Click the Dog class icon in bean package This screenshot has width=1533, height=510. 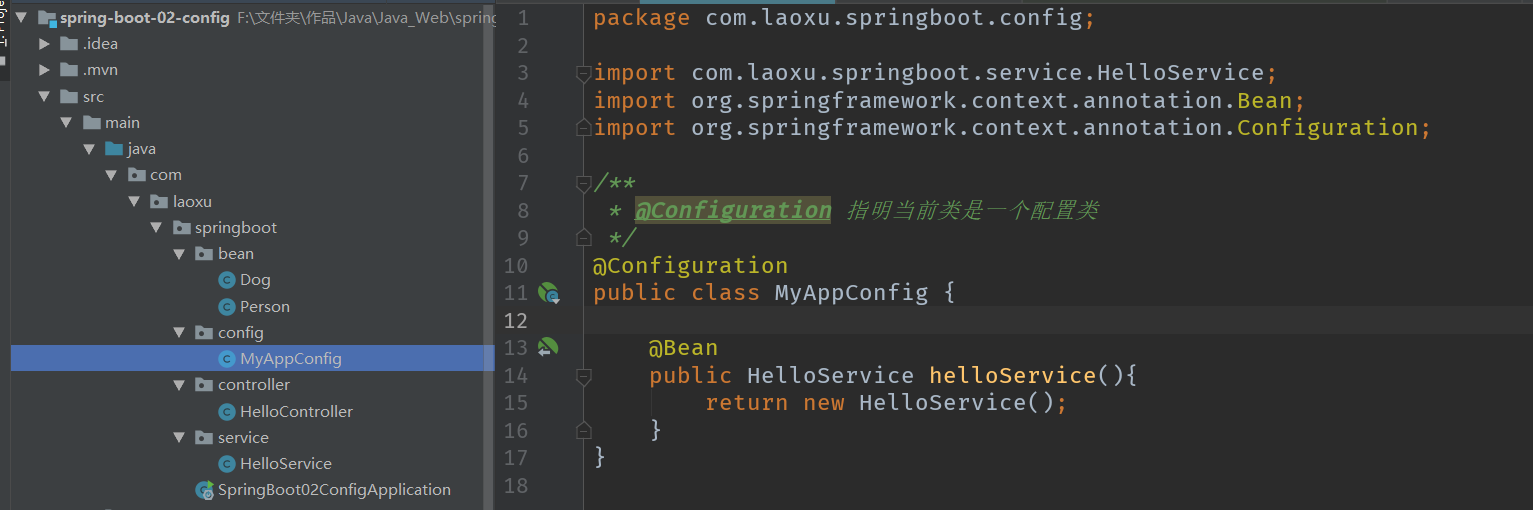tap(227, 280)
